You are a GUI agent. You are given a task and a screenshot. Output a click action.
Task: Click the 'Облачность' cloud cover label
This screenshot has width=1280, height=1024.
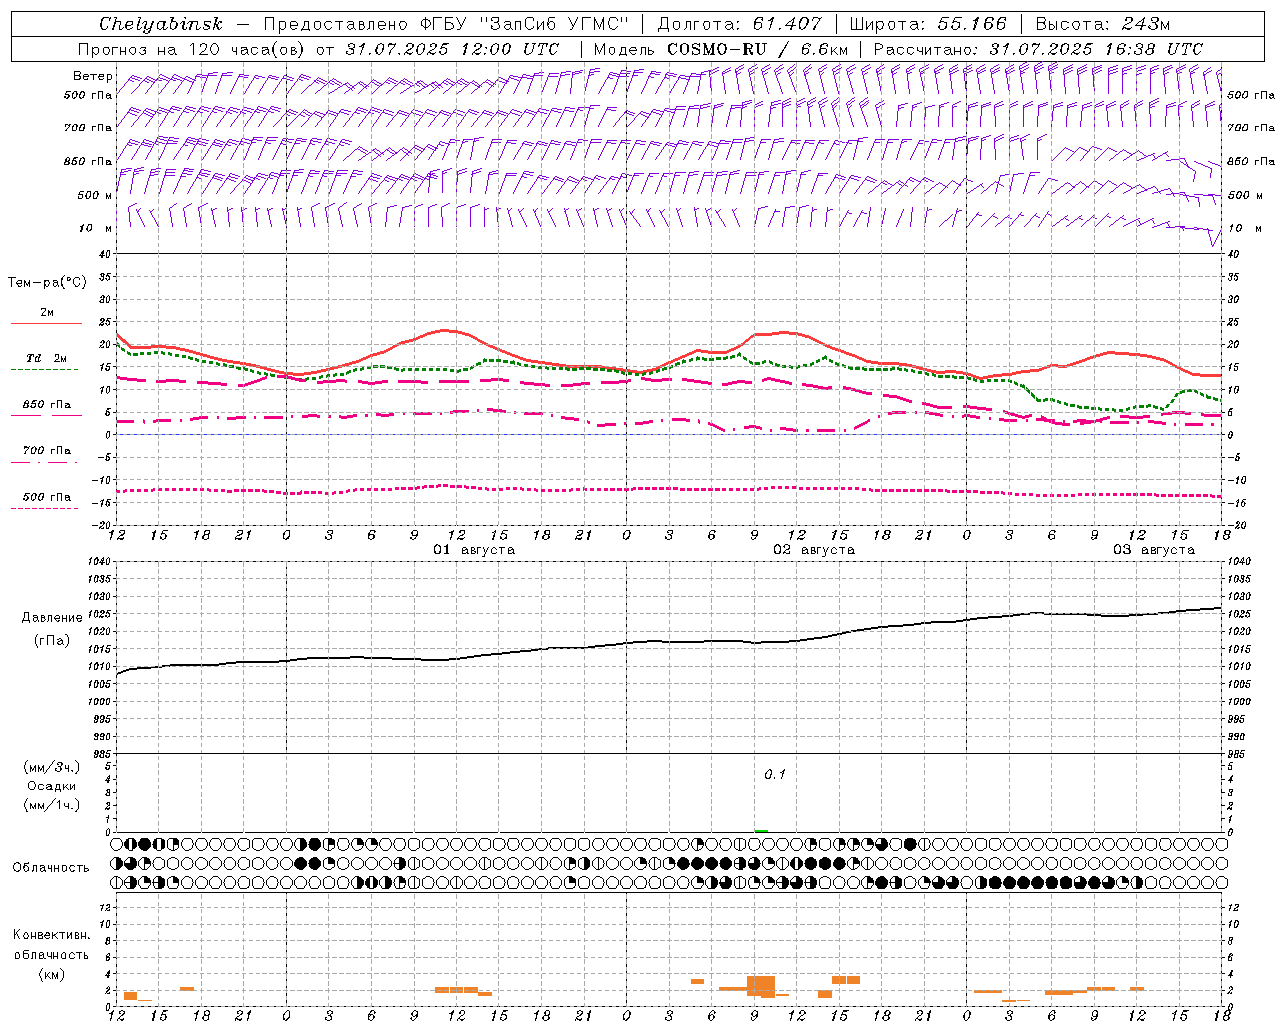[51, 867]
